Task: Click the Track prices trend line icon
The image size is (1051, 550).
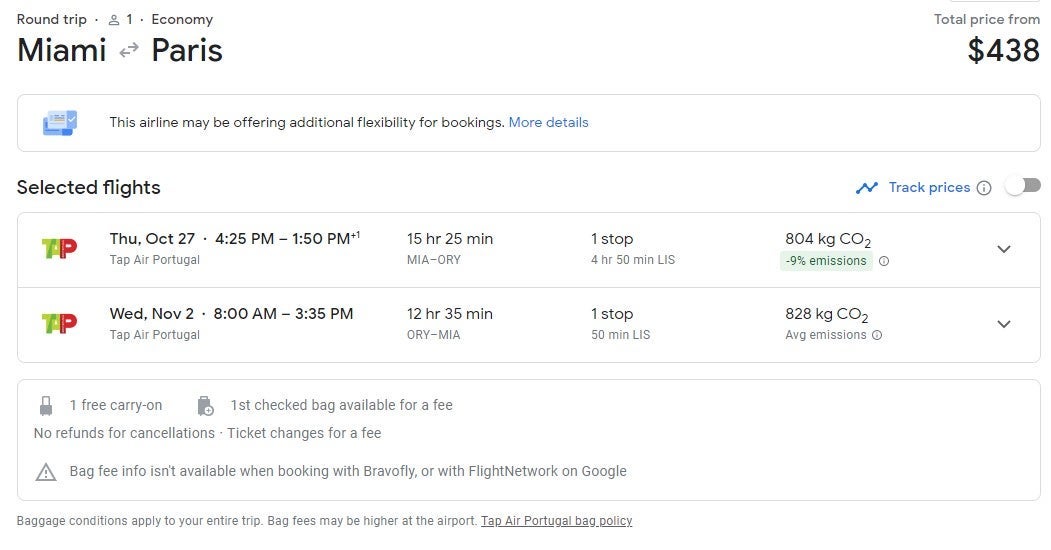Action: tap(866, 188)
